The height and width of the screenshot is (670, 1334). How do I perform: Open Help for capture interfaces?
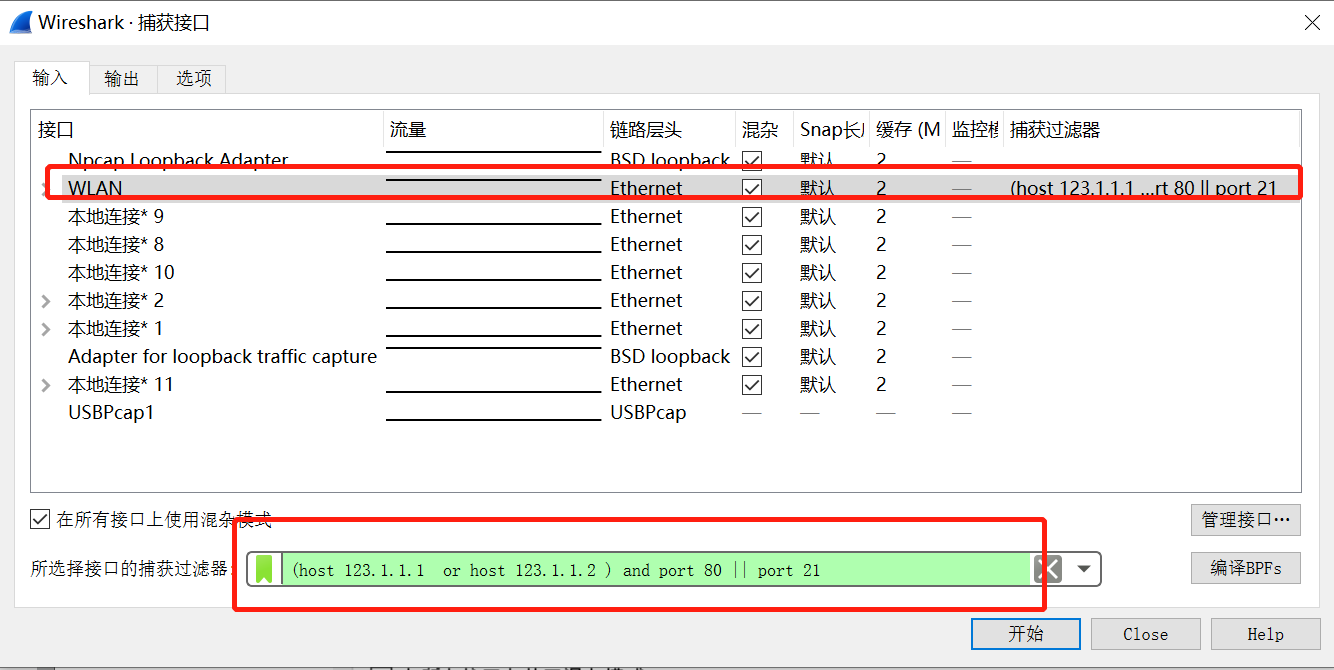coord(1265,633)
